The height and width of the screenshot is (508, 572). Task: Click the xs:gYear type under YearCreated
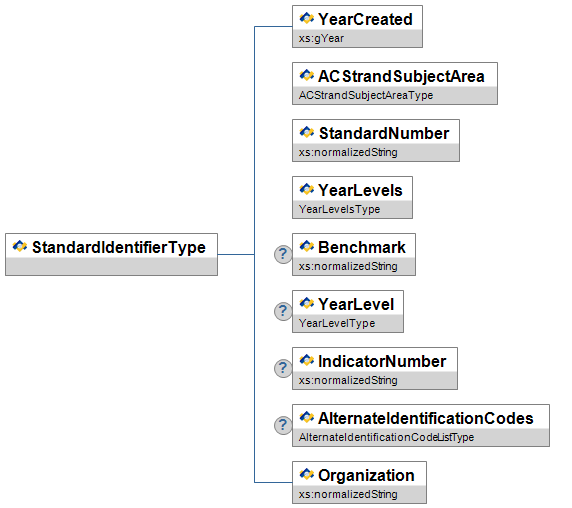(321, 38)
